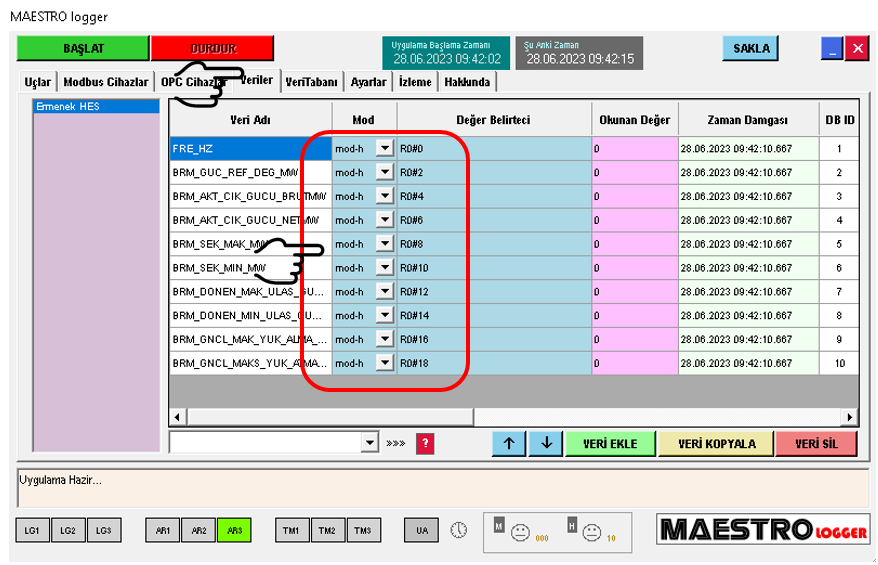Click the UA indicator
The width and height of the screenshot is (878, 565).
[x=422, y=530]
